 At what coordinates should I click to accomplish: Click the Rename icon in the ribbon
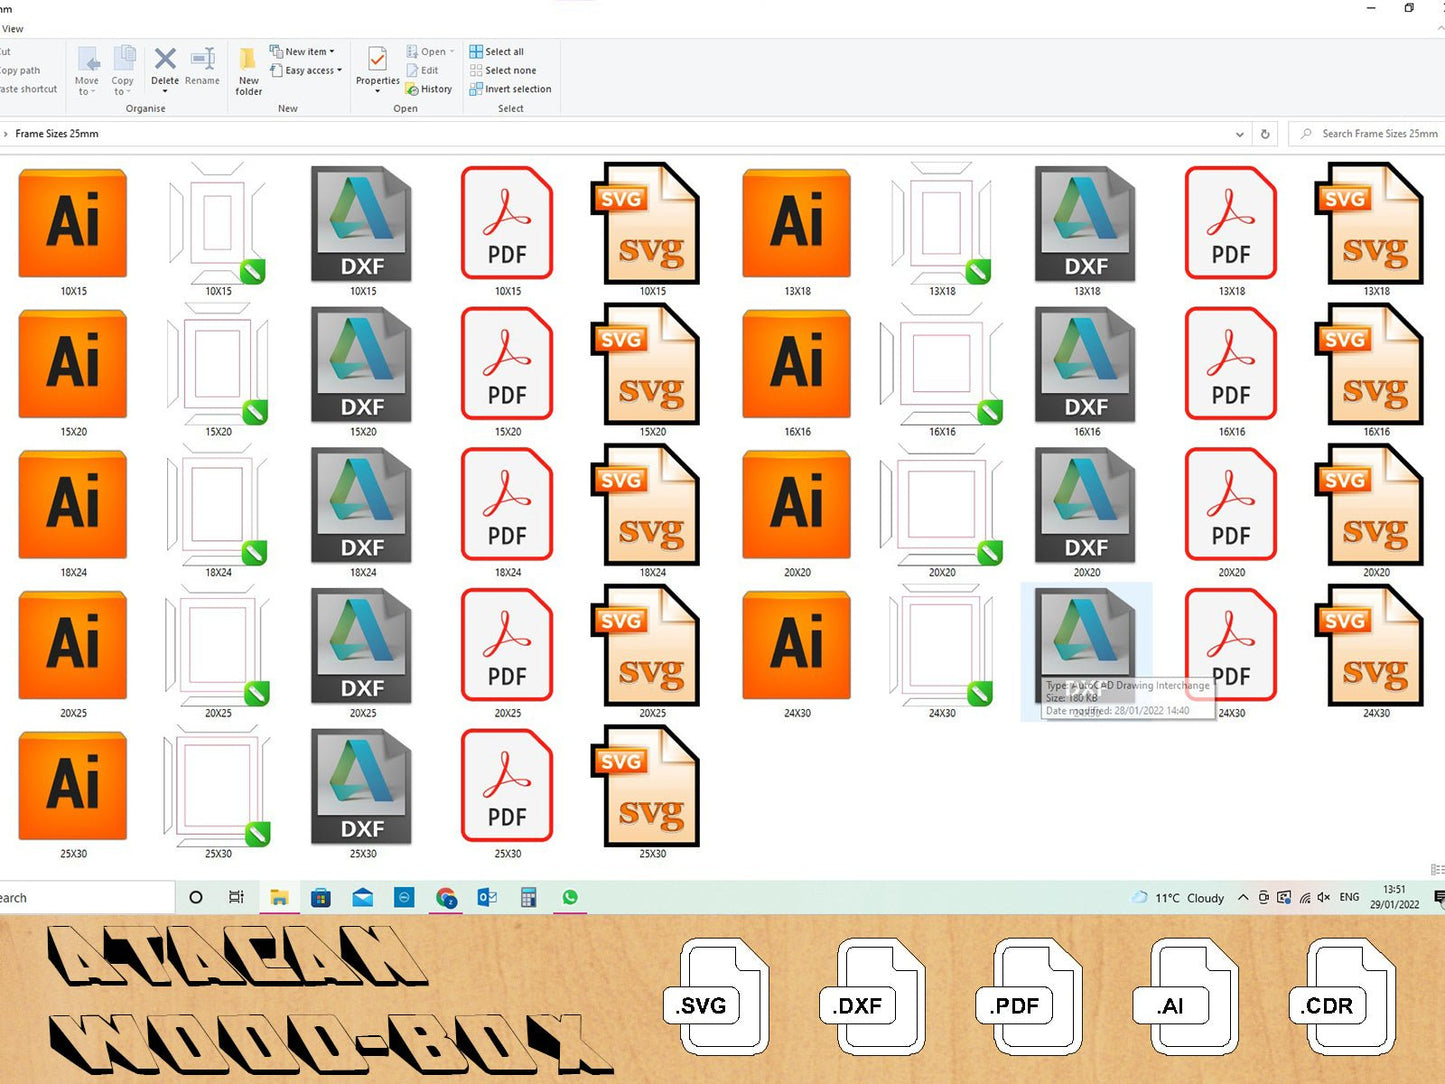tap(202, 67)
